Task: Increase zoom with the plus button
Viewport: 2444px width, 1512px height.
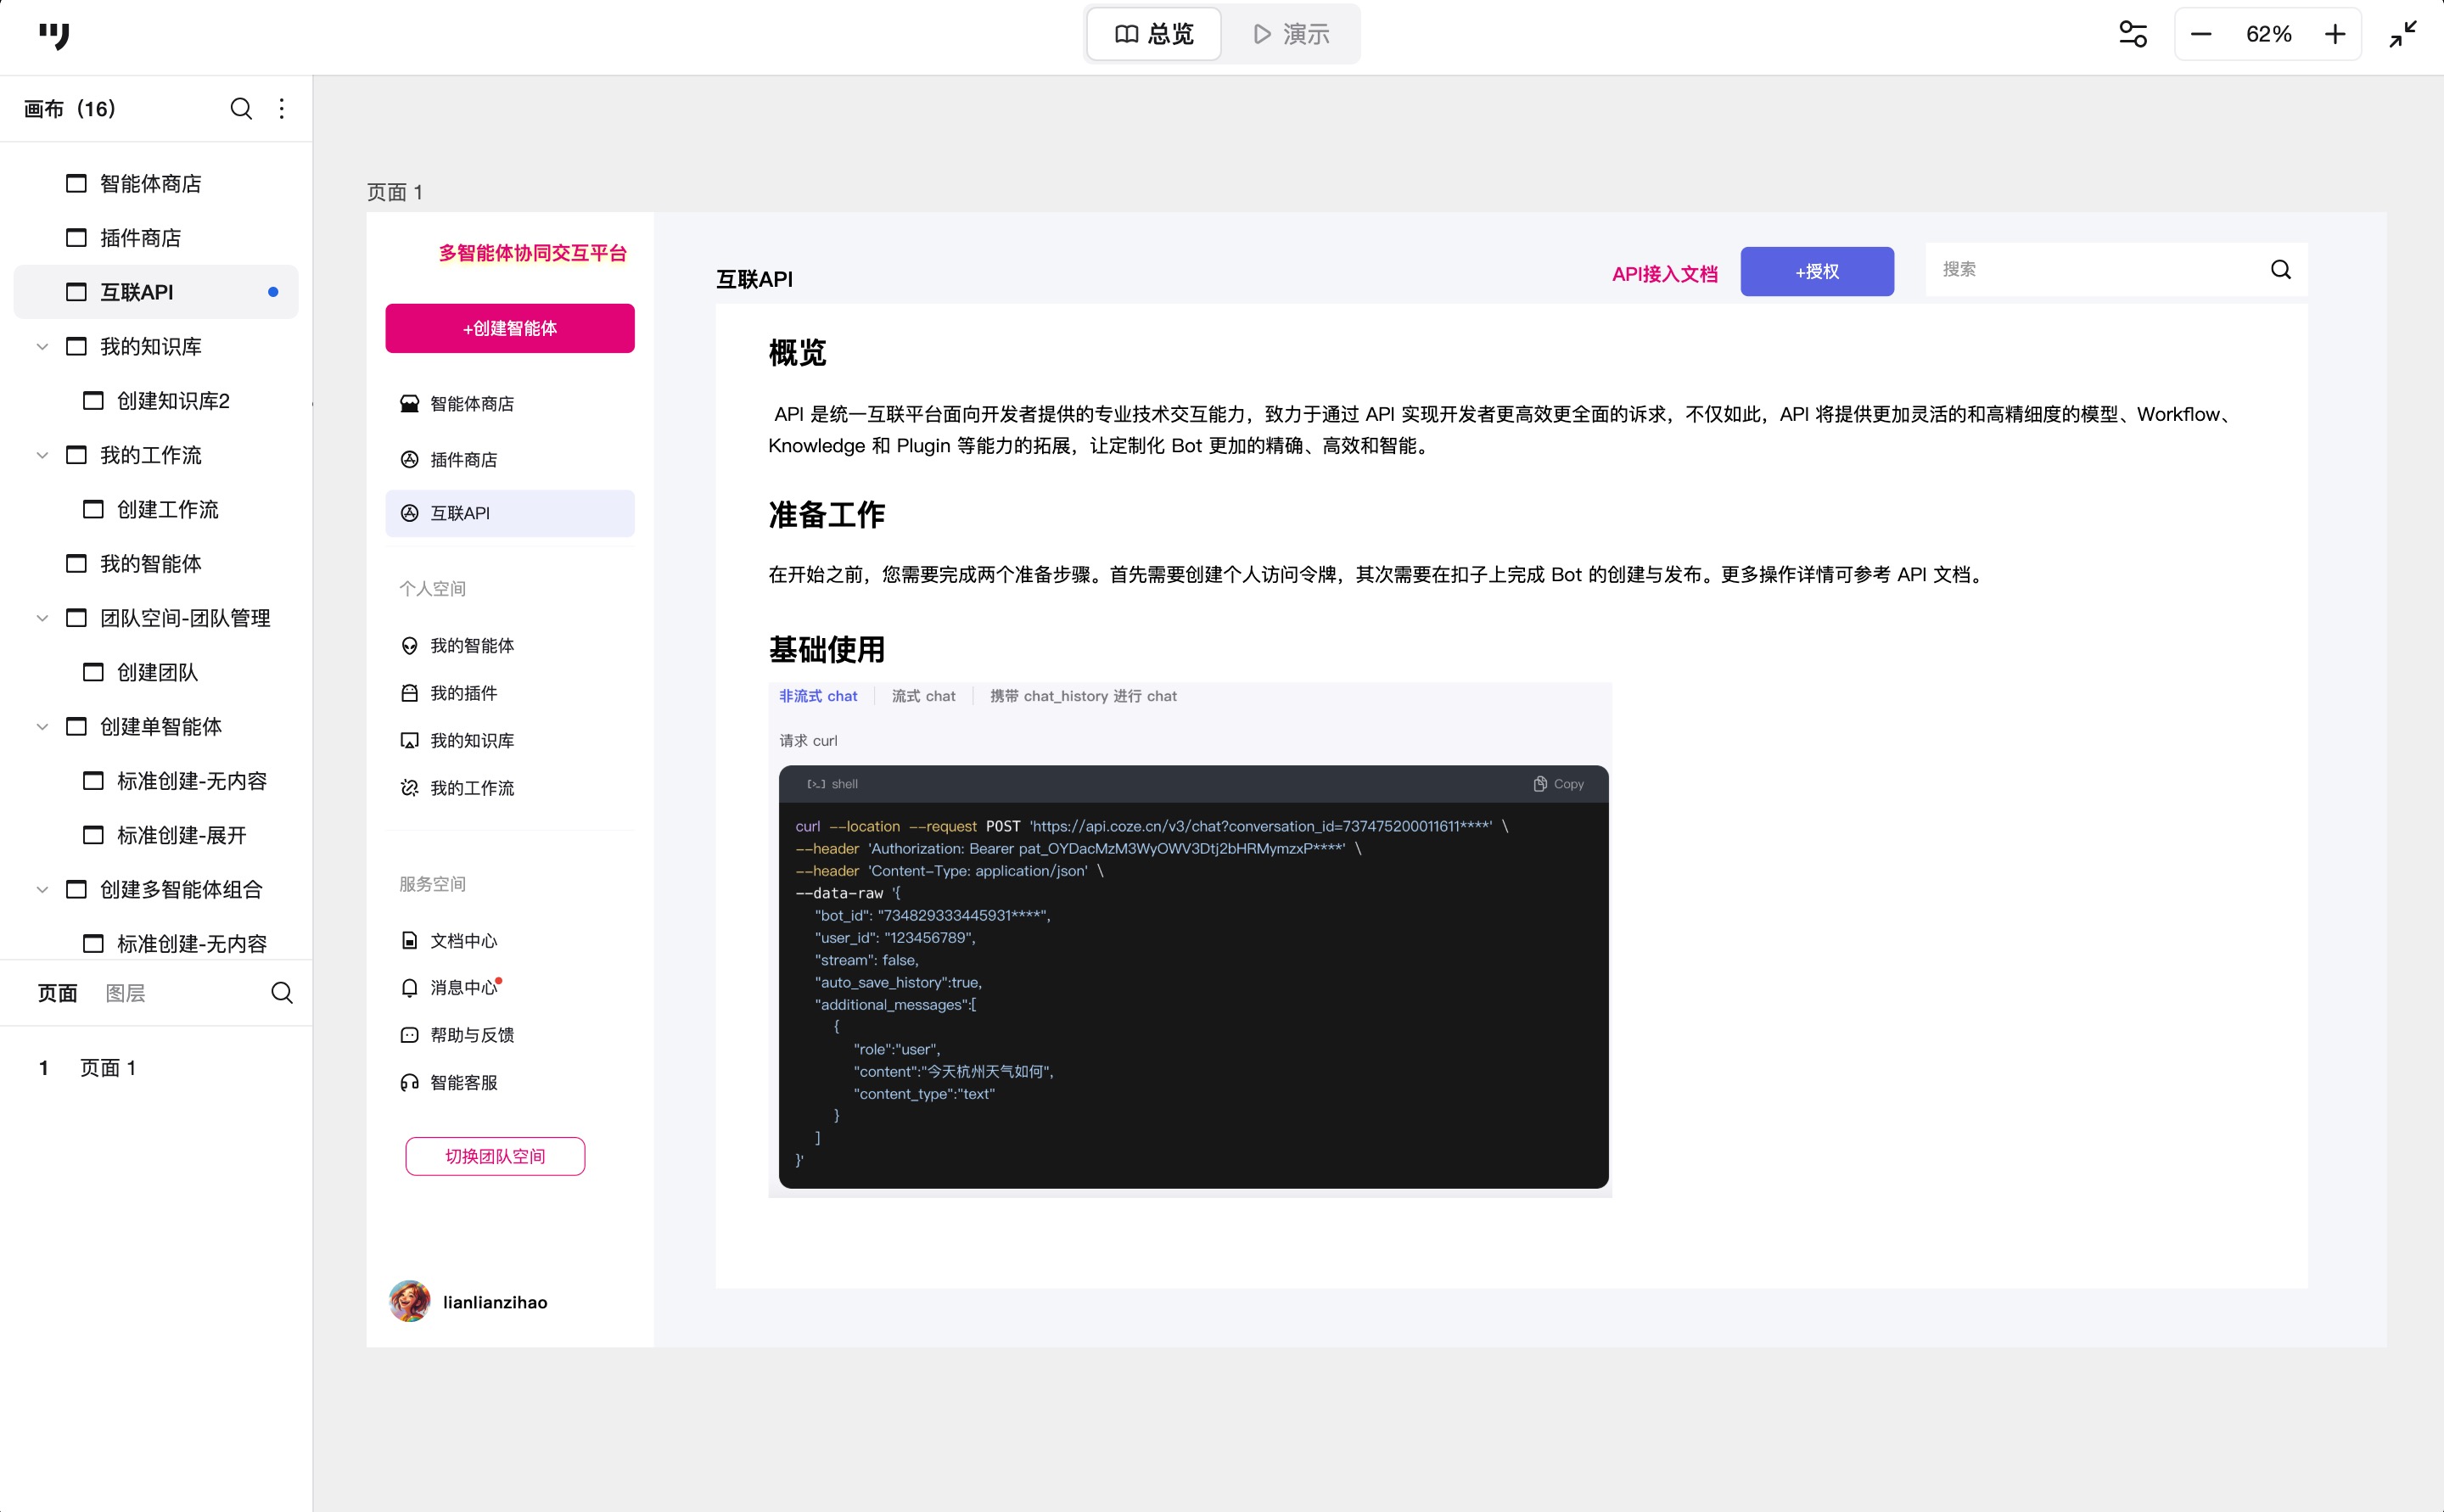Action: tap(2335, 34)
